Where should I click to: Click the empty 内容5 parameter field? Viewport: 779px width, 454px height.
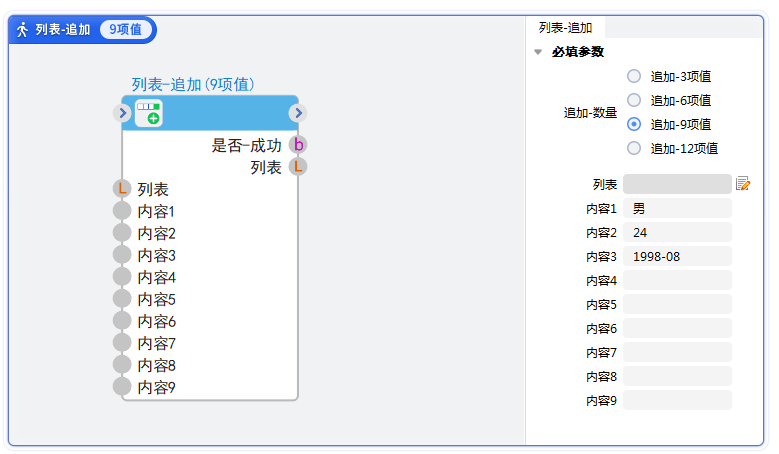click(x=677, y=304)
